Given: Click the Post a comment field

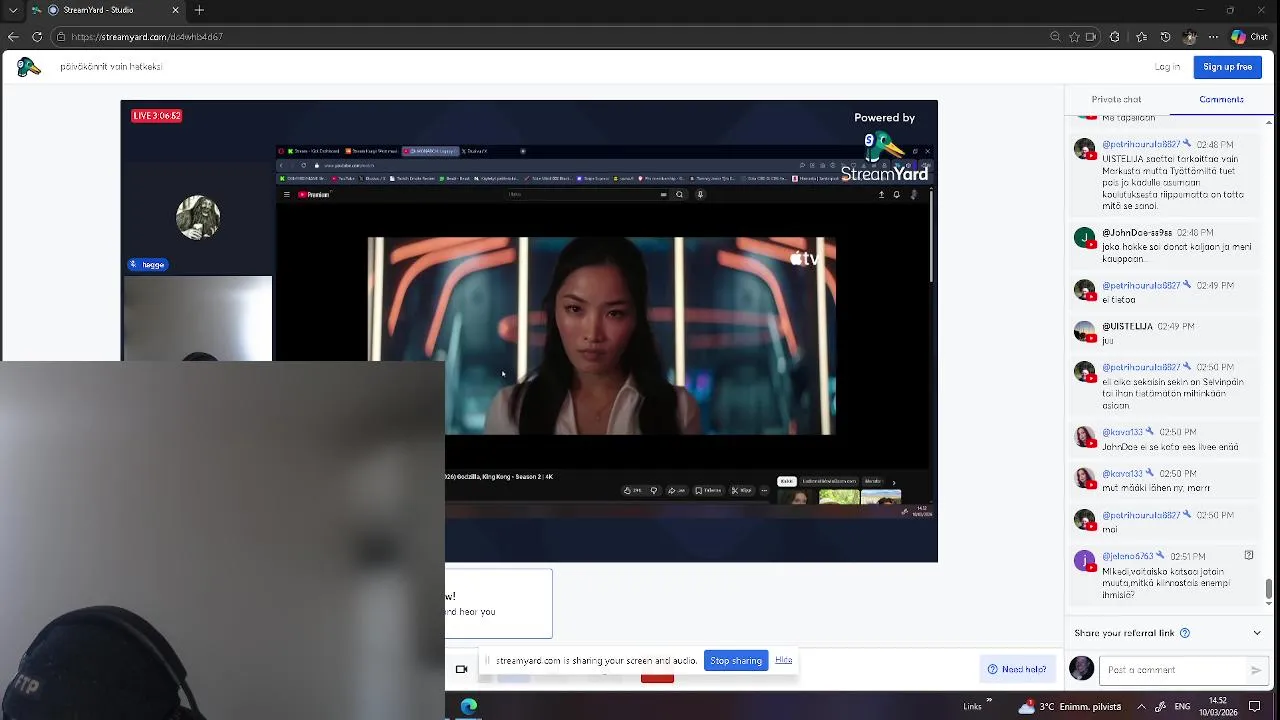Looking at the screenshot, I should (1175, 670).
